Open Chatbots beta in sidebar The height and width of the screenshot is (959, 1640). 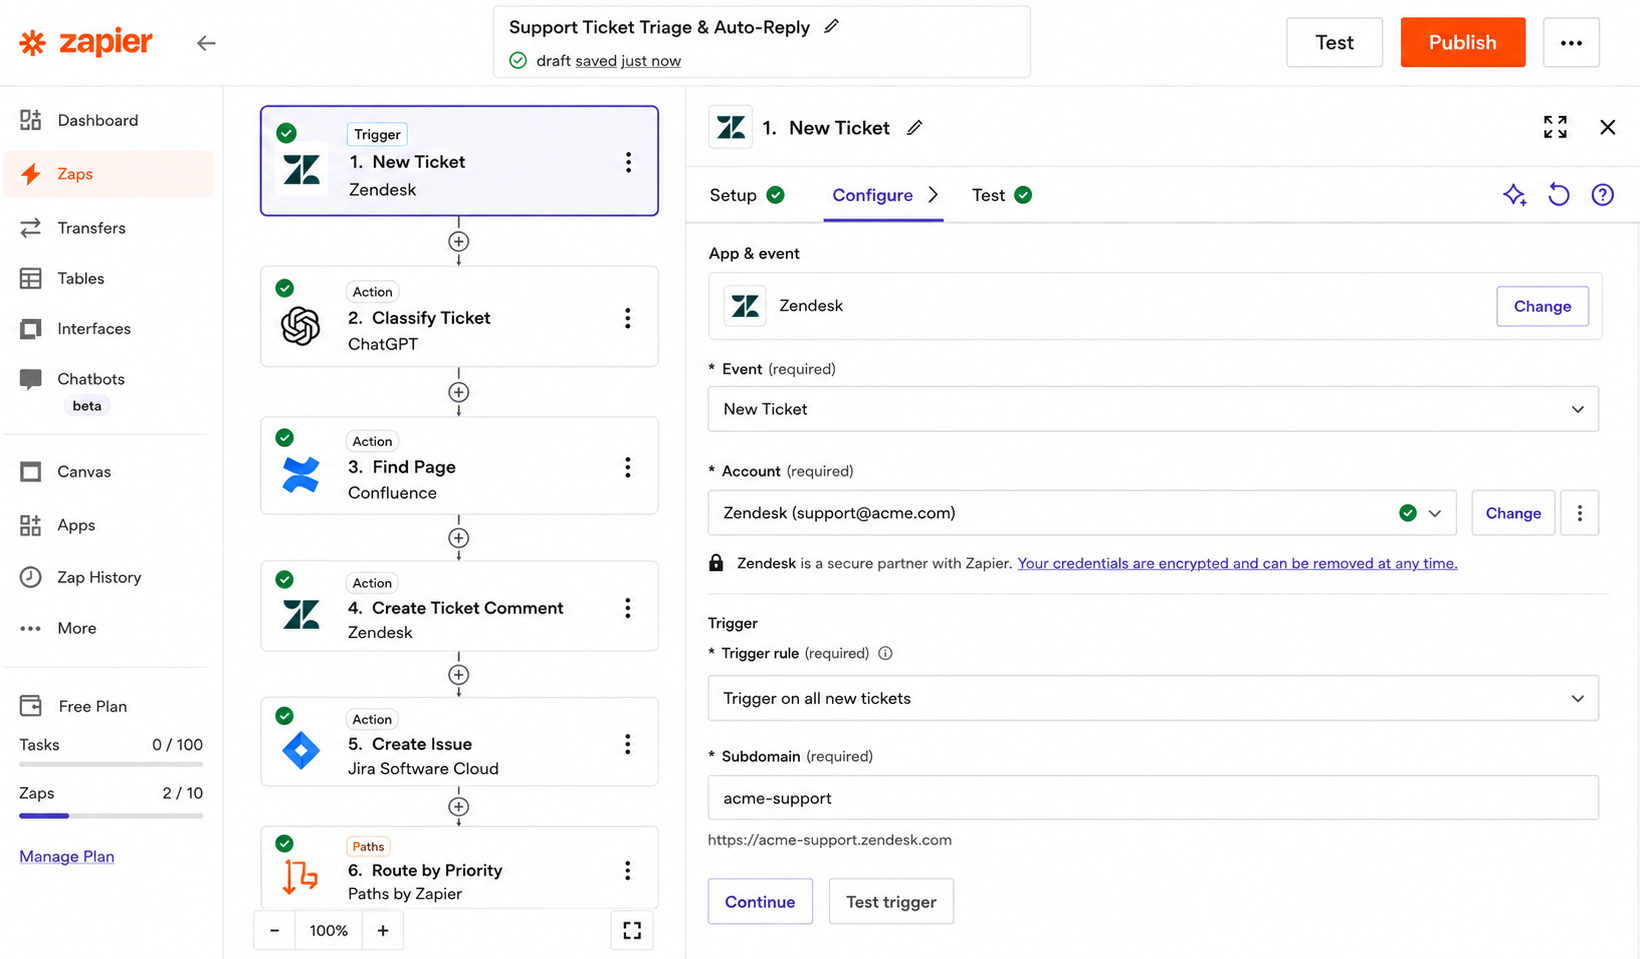click(x=109, y=390)
